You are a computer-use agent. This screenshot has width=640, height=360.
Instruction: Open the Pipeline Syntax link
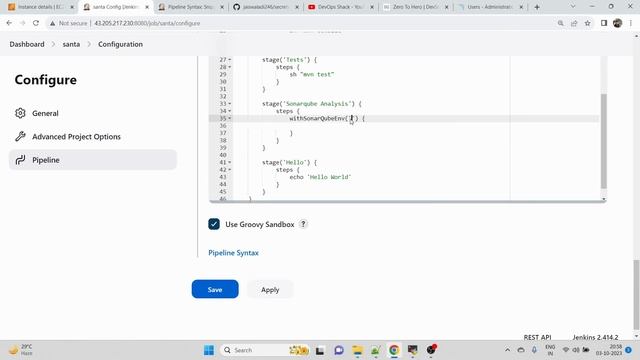point(233,253)
